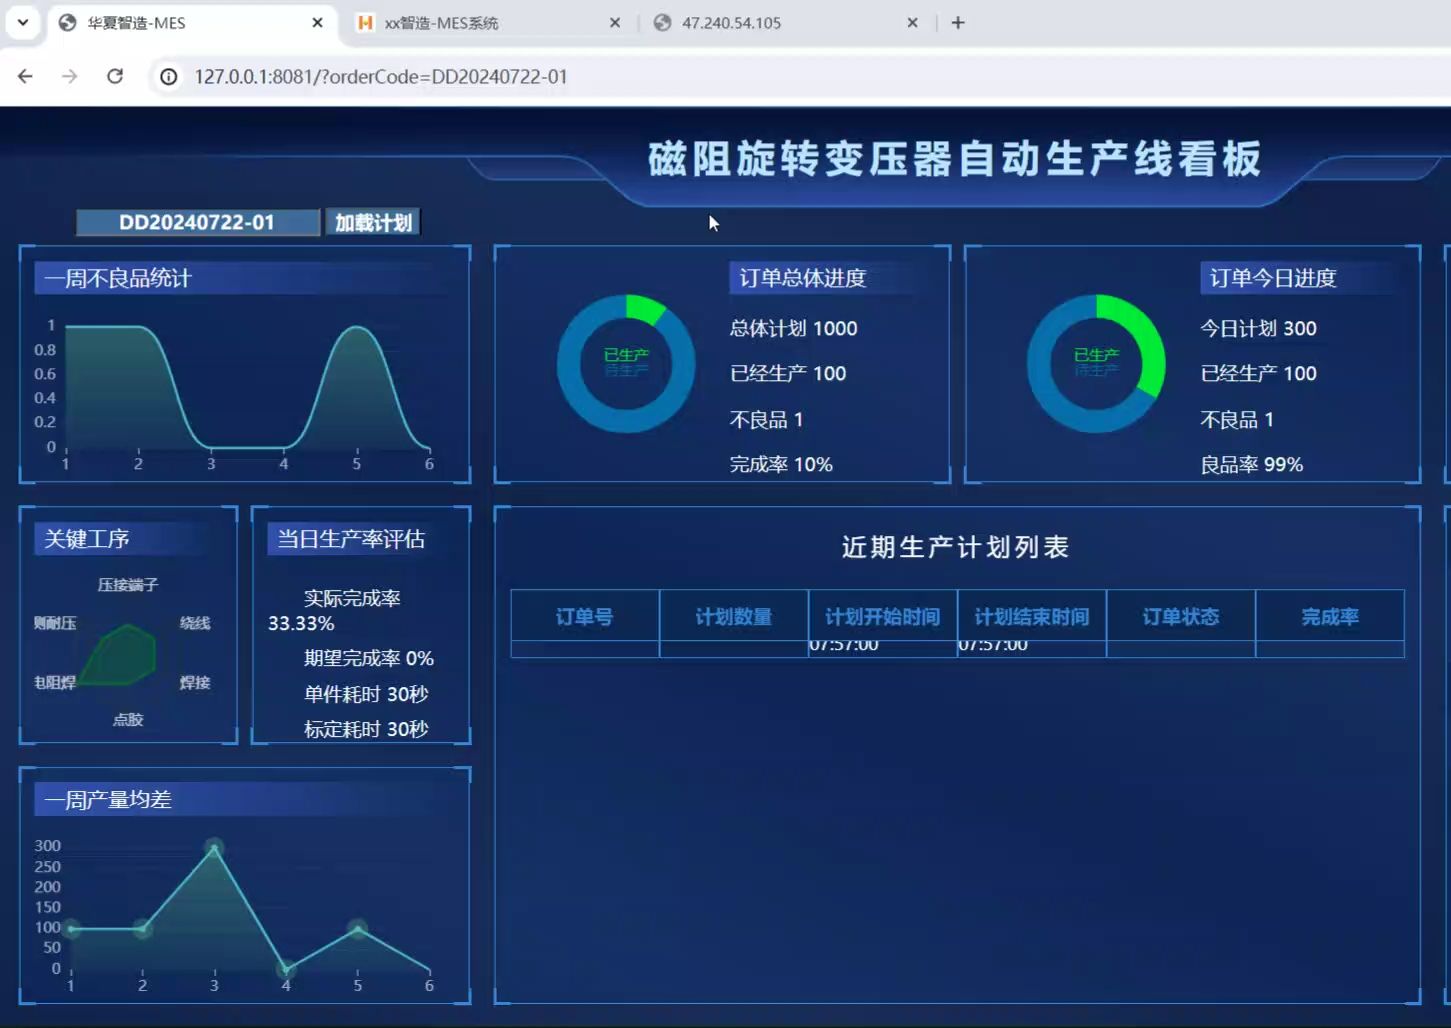Close the 华夏智造-MES tab

(317, 23)
